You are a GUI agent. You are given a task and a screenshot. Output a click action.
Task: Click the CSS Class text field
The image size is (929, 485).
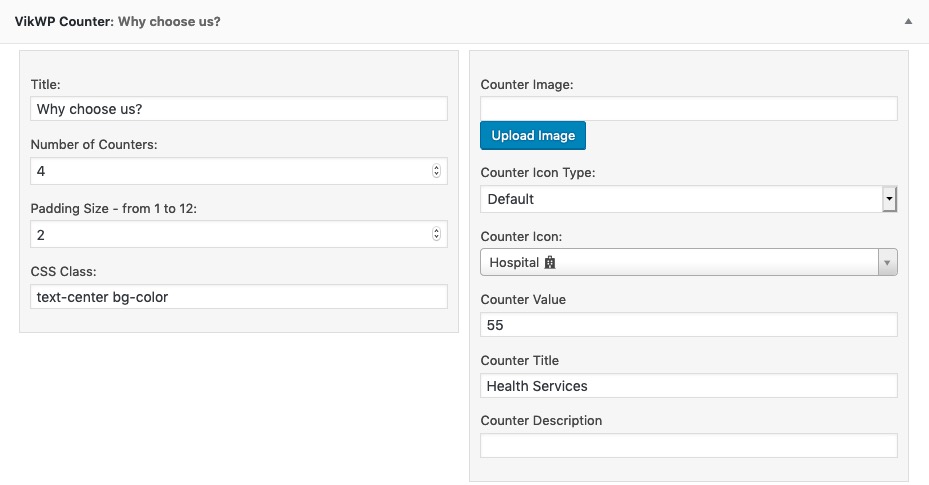239,297
